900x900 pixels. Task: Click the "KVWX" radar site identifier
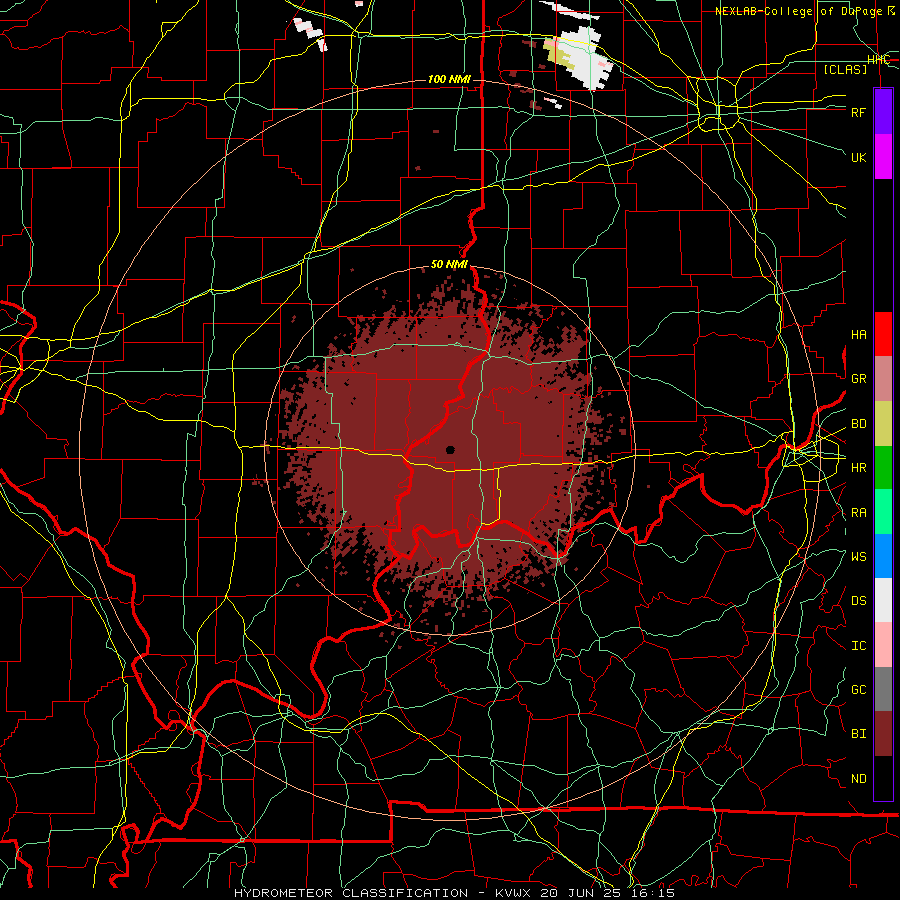(x=513, y=893)
